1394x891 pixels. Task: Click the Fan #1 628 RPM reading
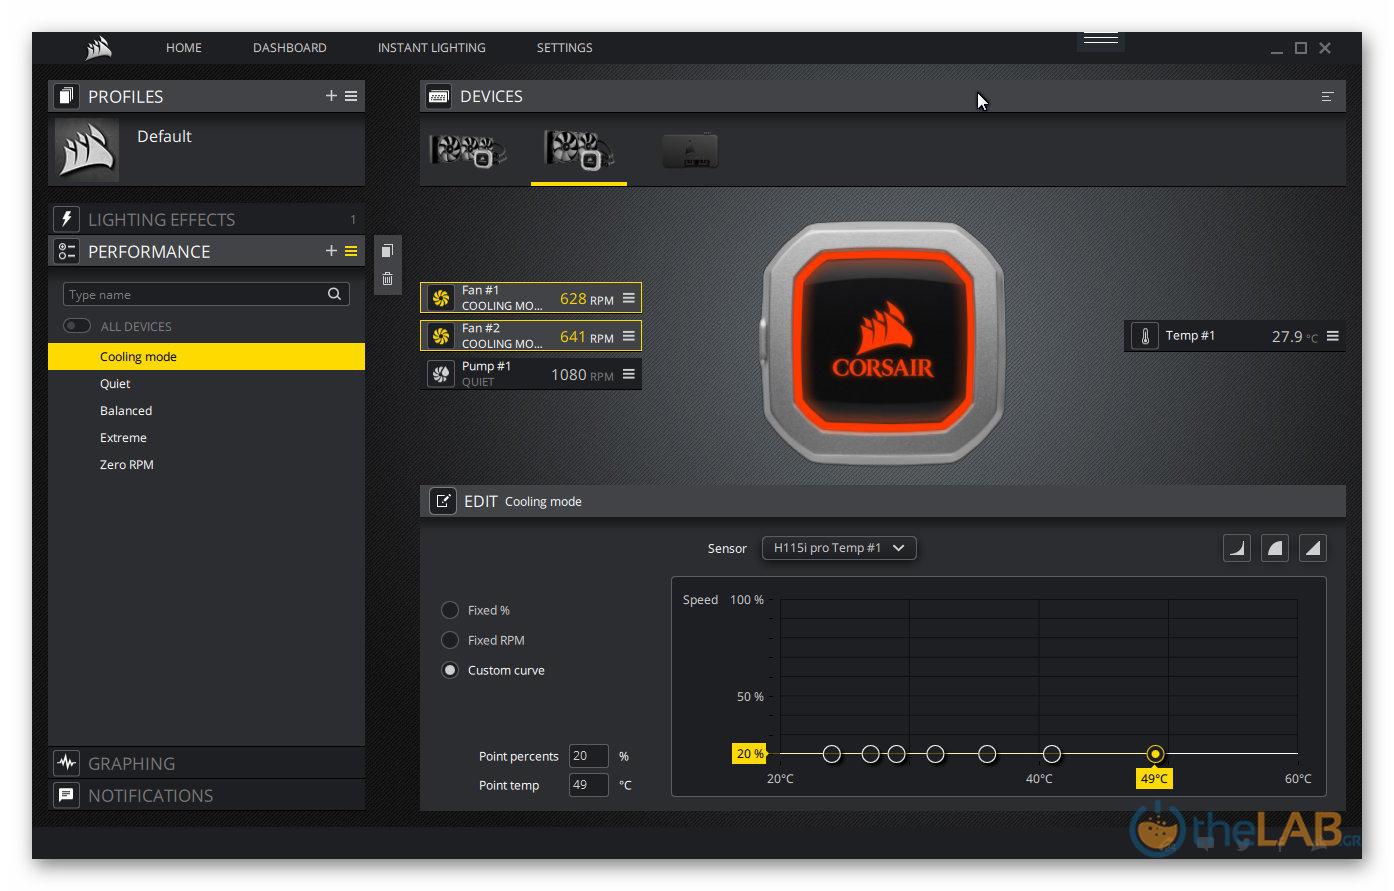587,298
